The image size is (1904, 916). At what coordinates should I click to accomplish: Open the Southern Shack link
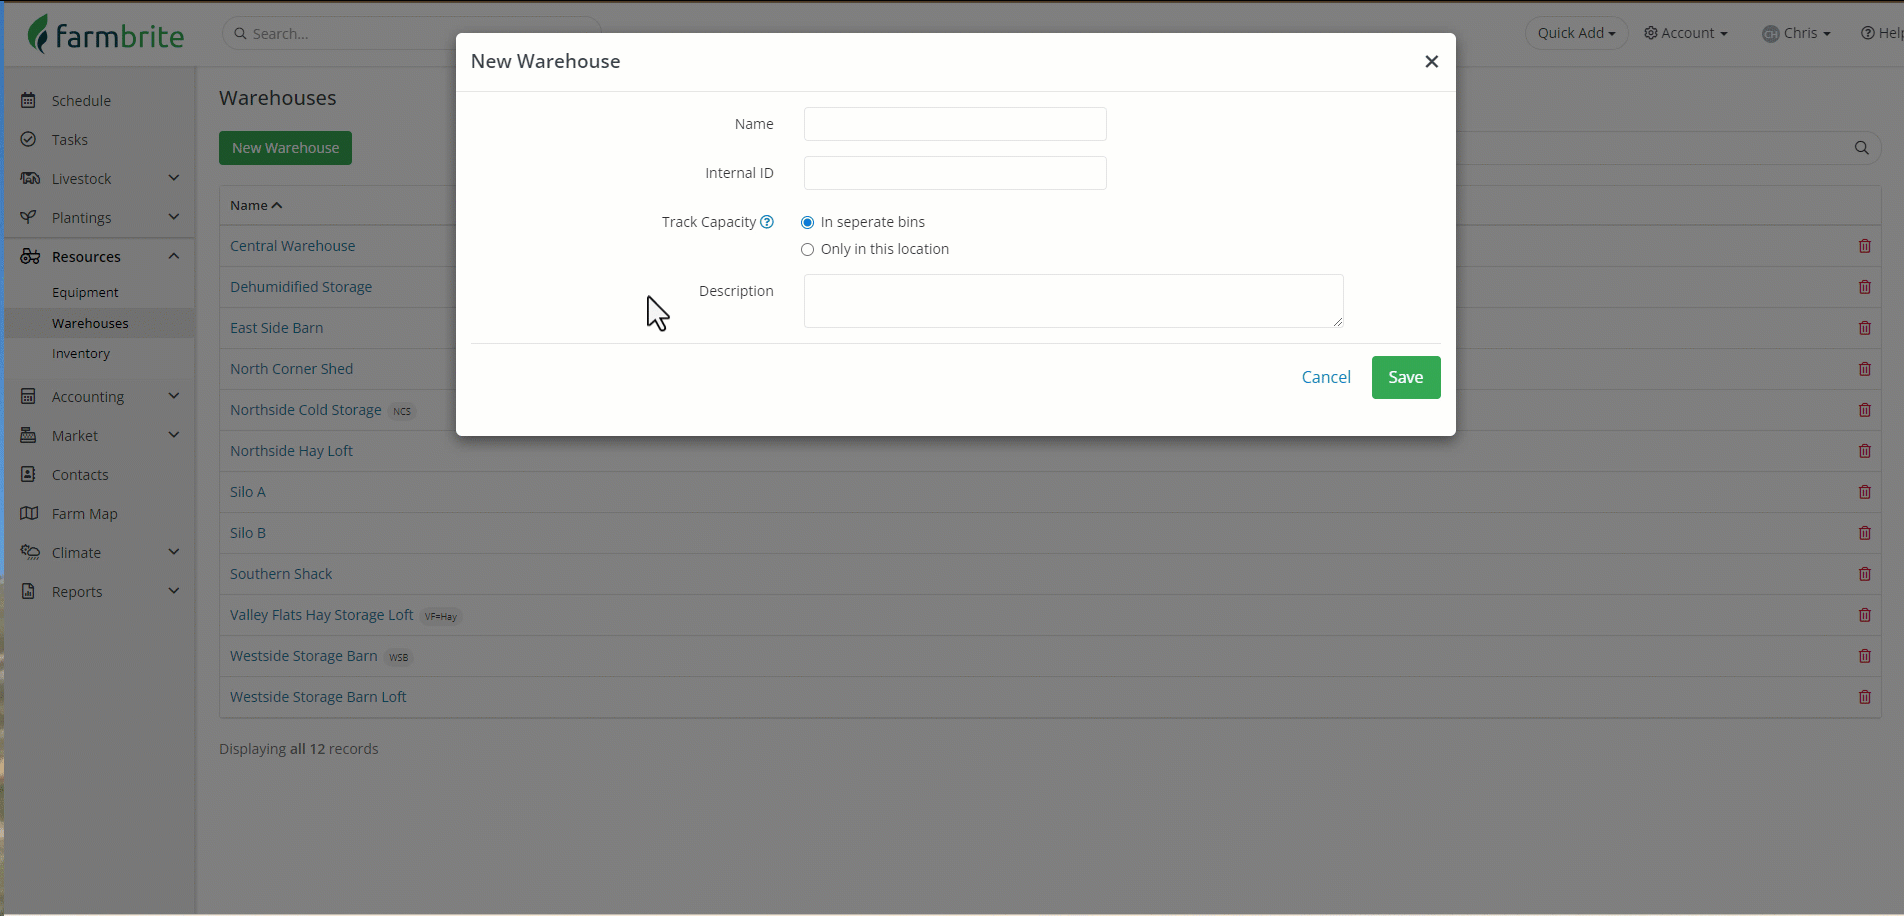(x=281, y=574)
